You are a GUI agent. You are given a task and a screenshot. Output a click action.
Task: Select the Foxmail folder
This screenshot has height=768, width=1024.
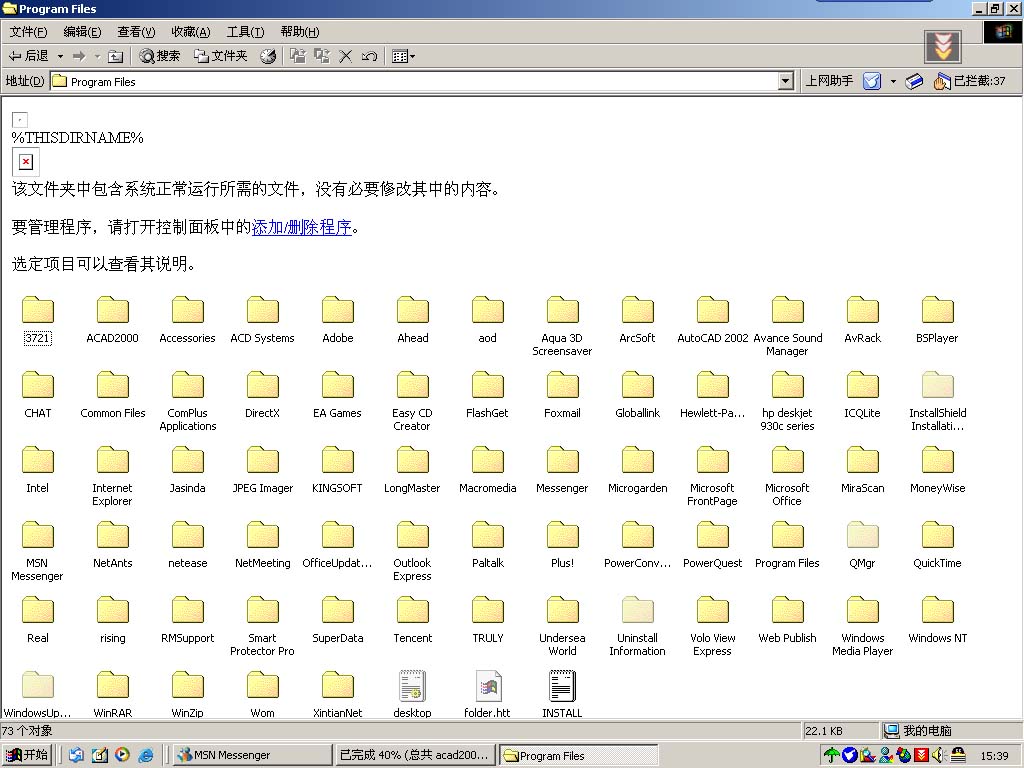562,395
